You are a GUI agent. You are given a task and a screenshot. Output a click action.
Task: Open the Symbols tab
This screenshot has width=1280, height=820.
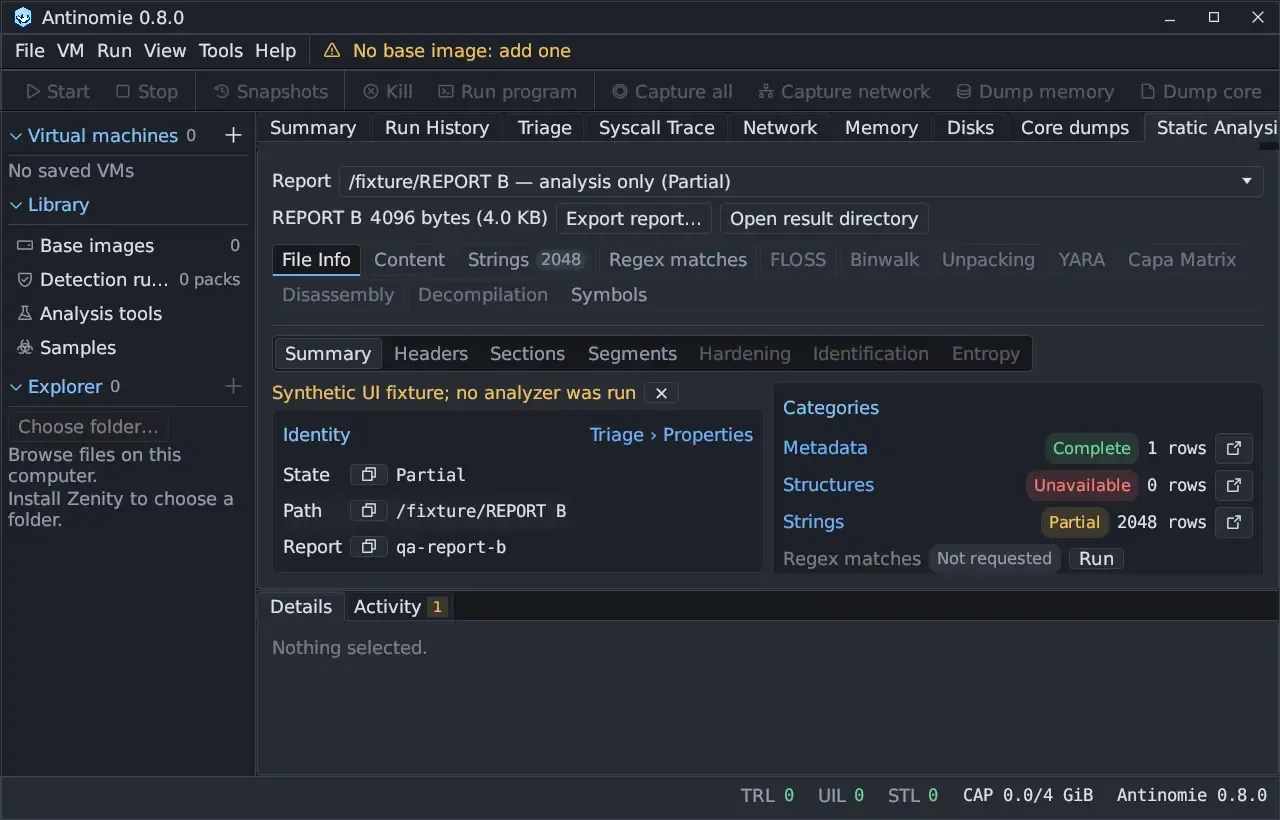tap(609, 295)
